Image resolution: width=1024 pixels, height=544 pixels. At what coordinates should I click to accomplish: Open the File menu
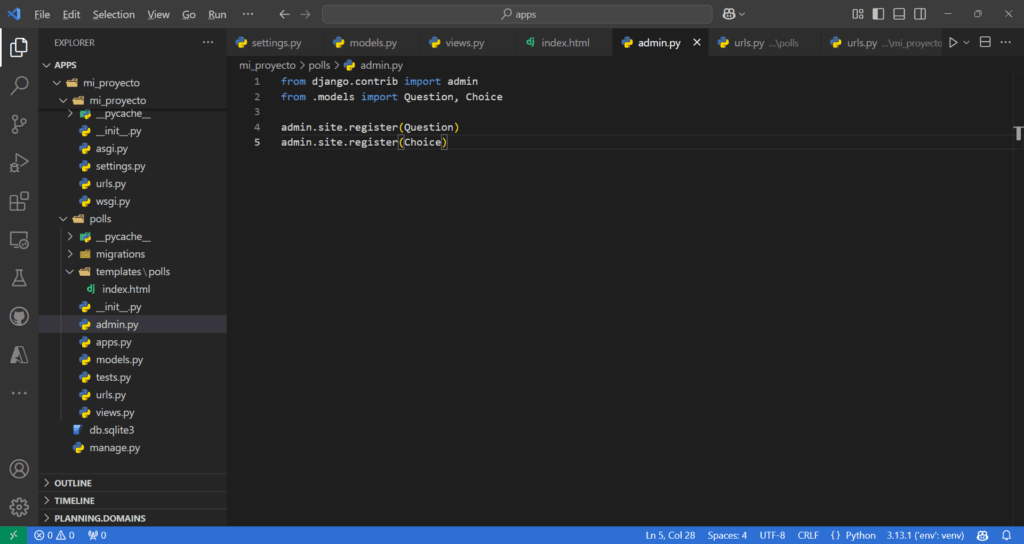click(42, 14)
